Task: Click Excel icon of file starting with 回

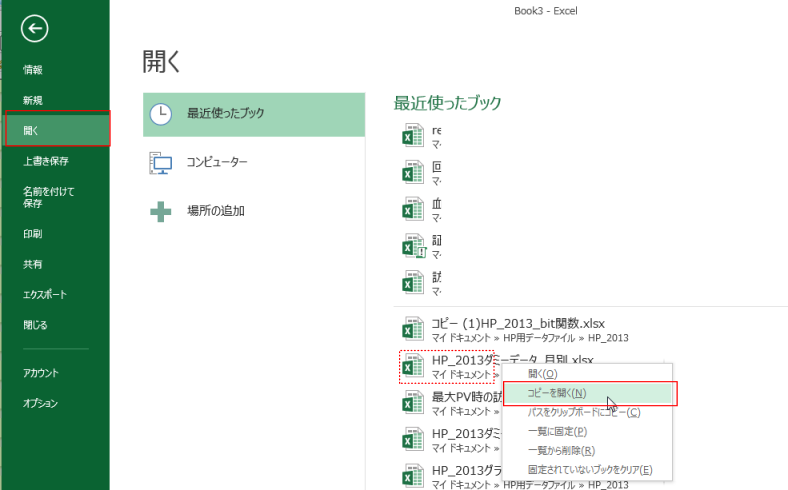Action: pyautogui.click(x=413, y=172)
